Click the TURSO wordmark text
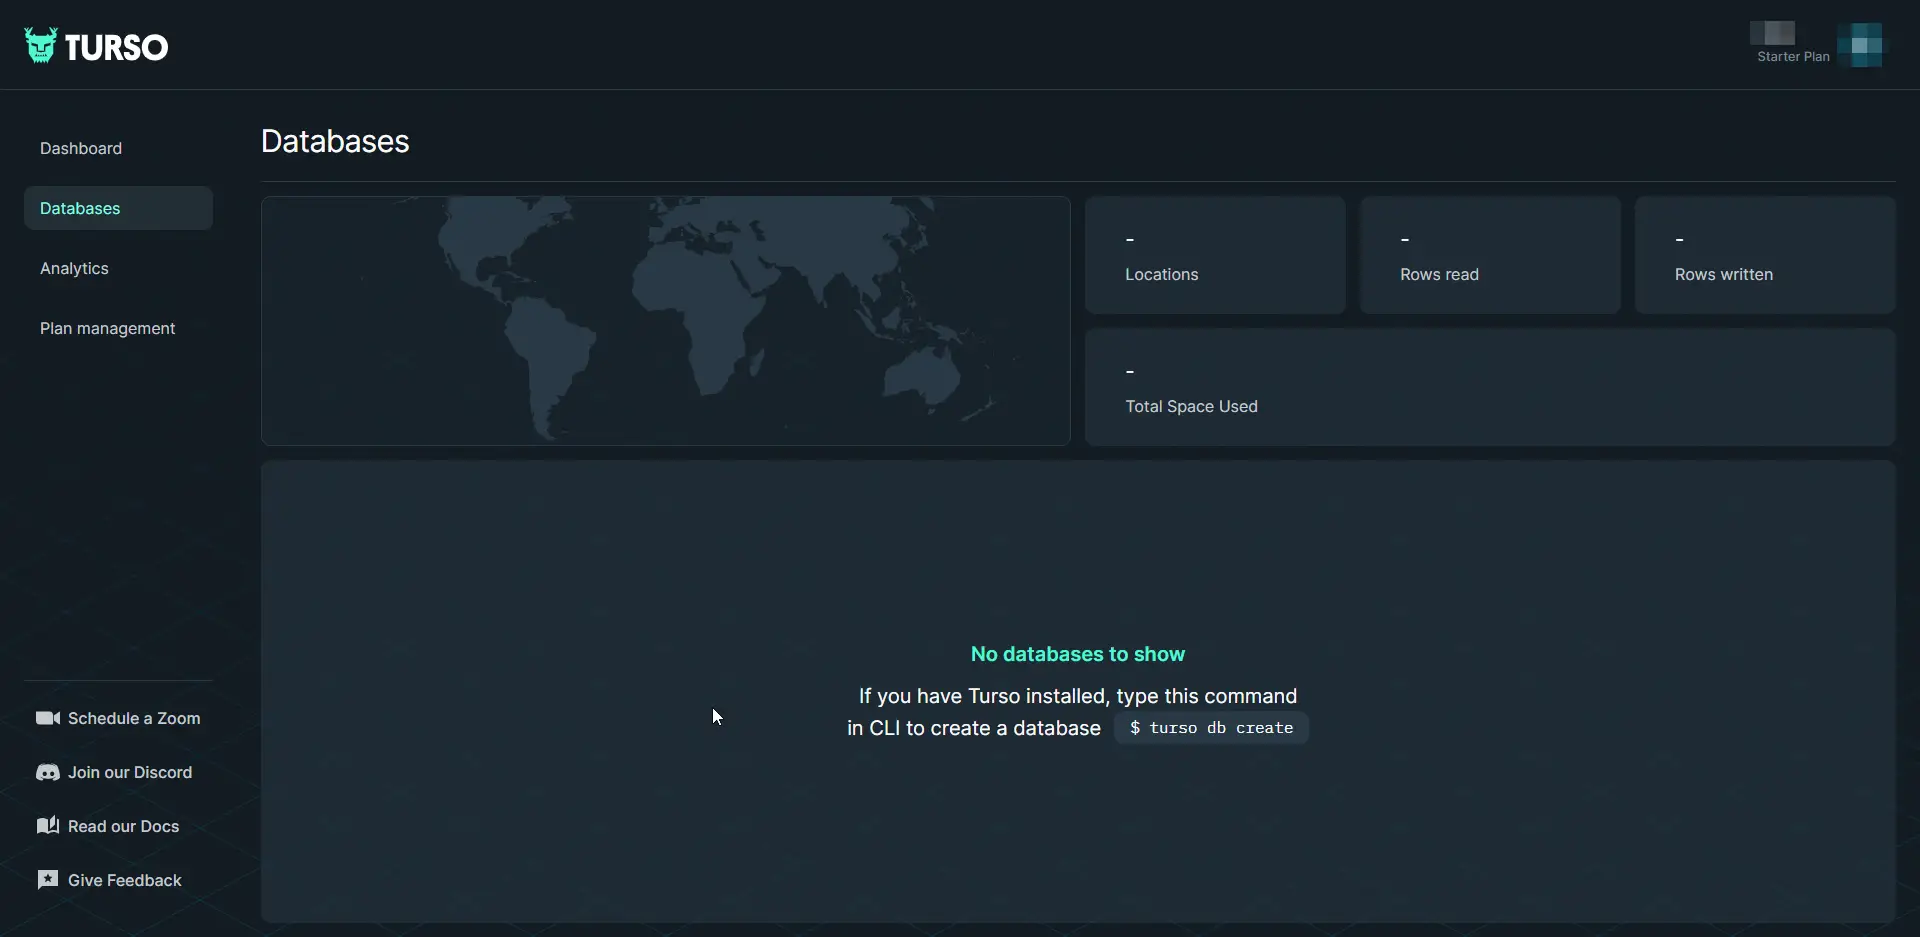The width and height of the screenshot is (1920, 937). (x=116, y=47)
